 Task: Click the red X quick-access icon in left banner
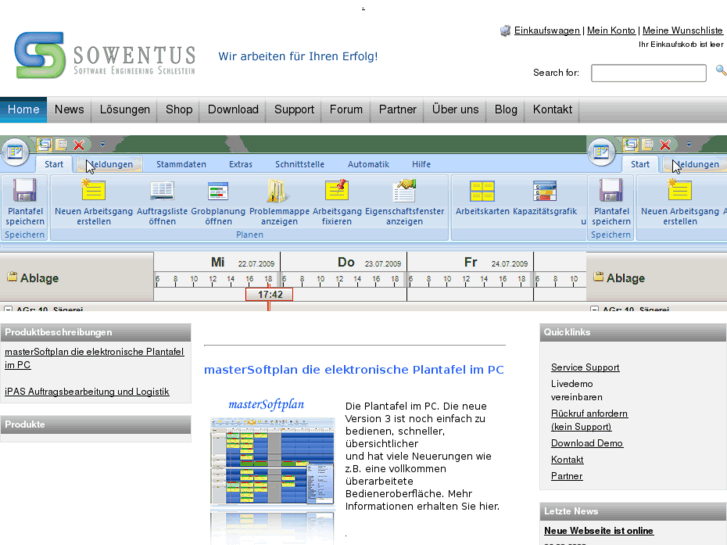coord(79,145)
